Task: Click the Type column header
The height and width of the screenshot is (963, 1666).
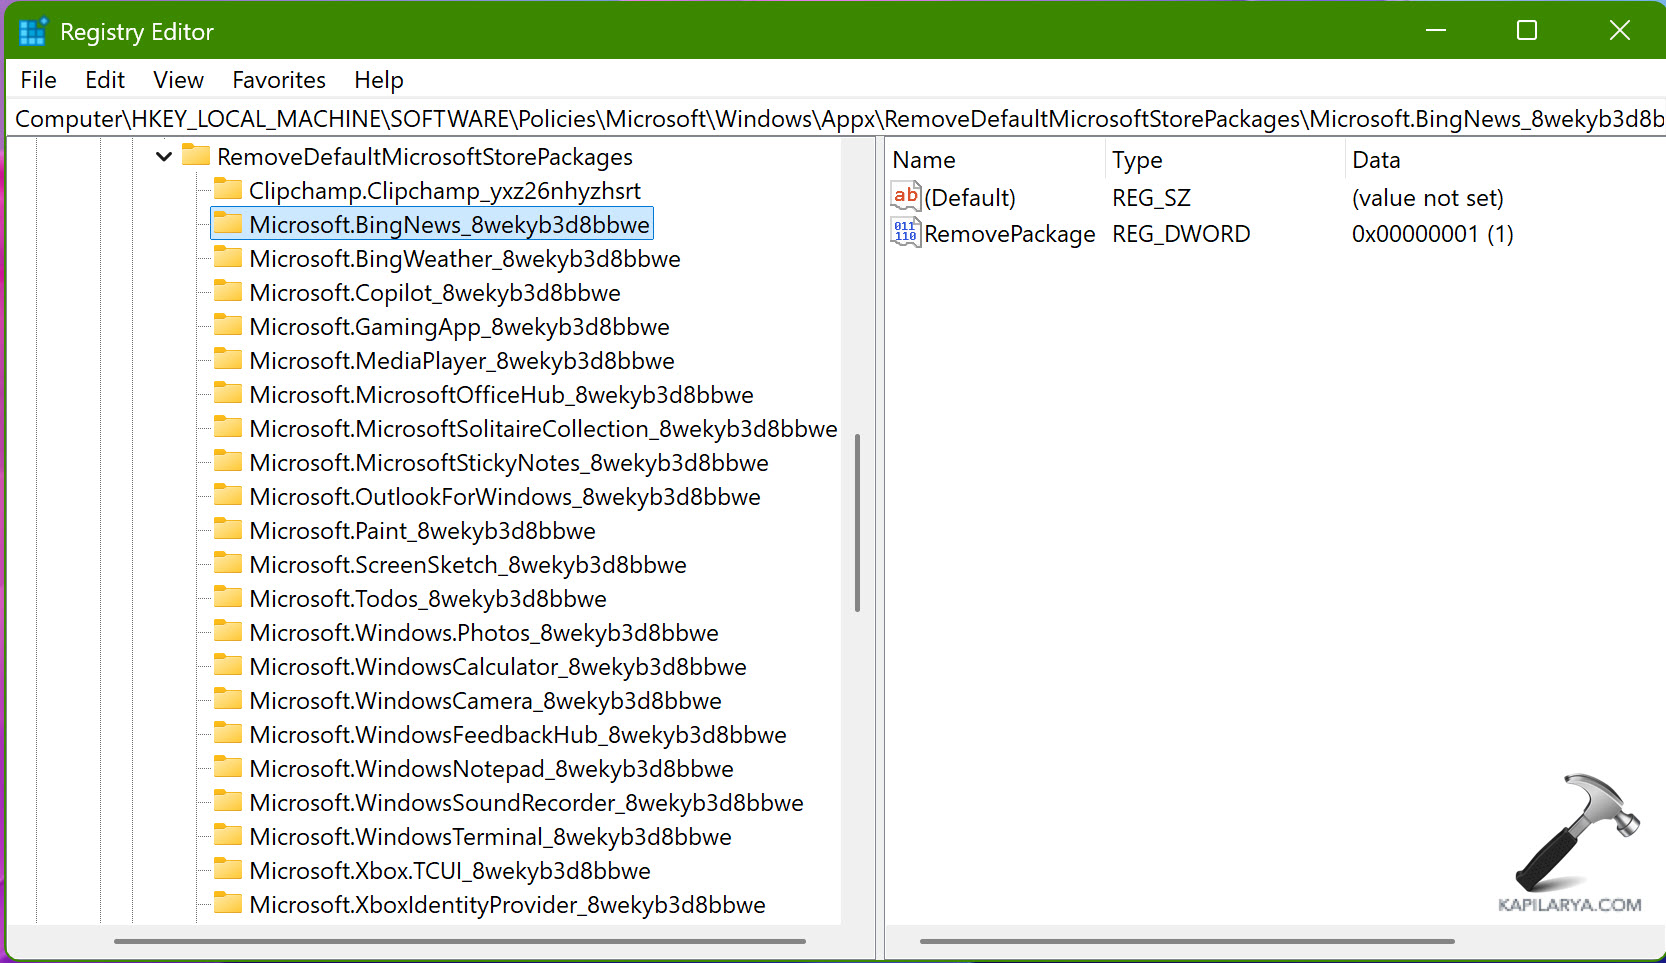Action: point(1137,160)
